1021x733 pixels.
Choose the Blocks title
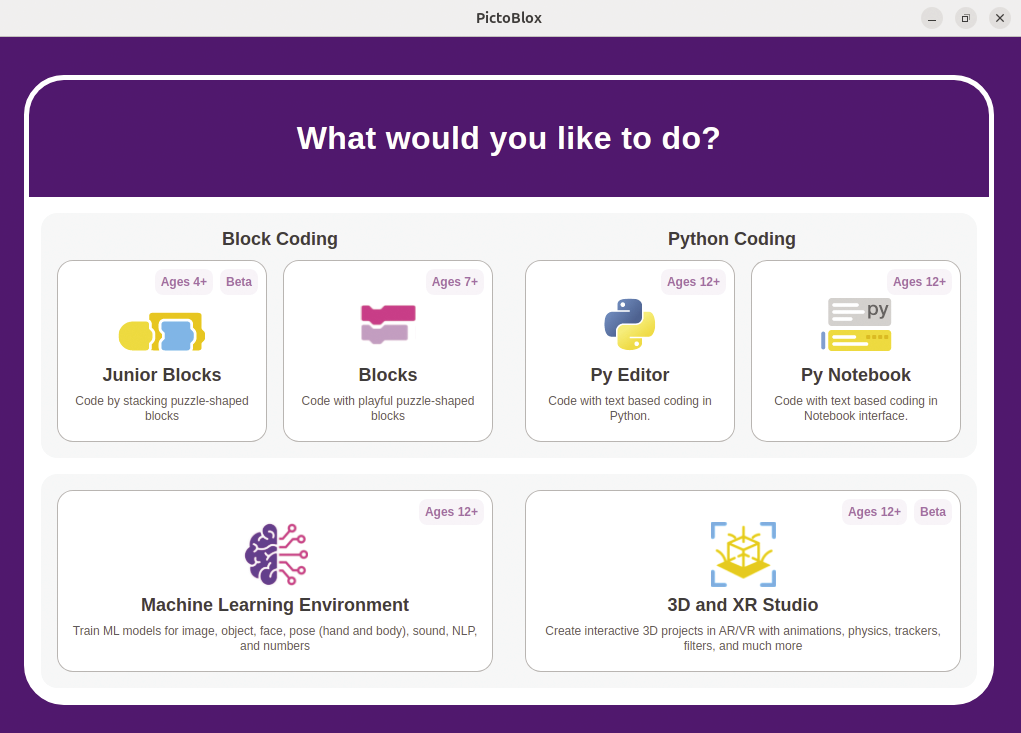coord(388,375)
